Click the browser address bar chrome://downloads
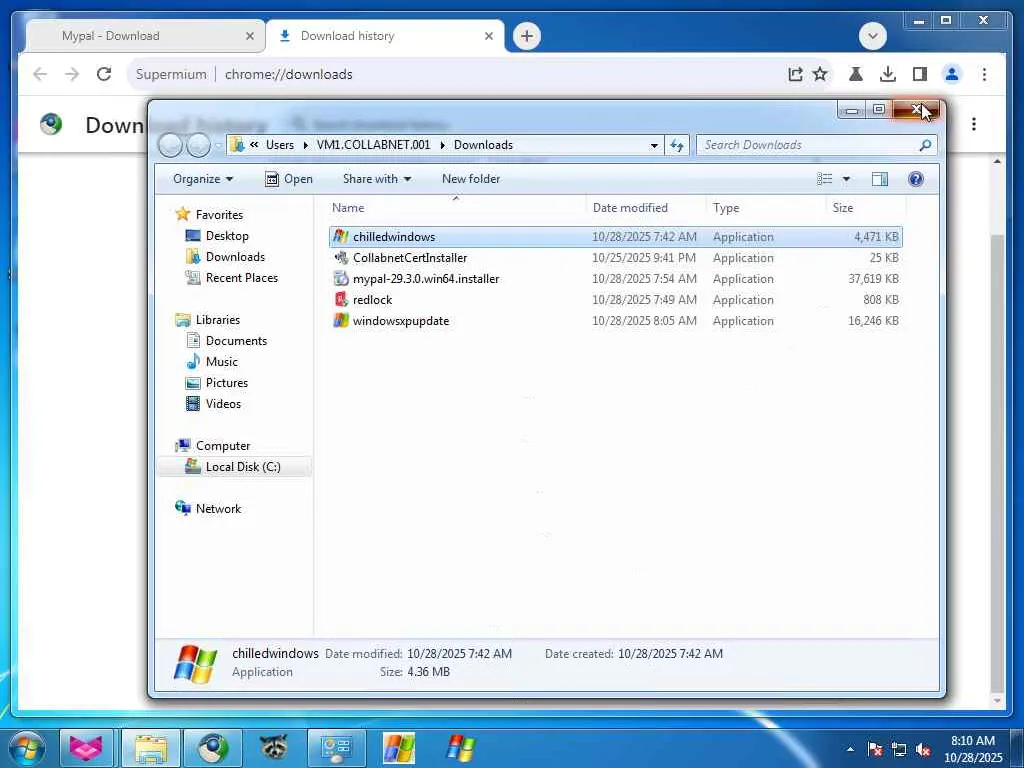This screenshot has width=1024, height=768. coord(288,74)
